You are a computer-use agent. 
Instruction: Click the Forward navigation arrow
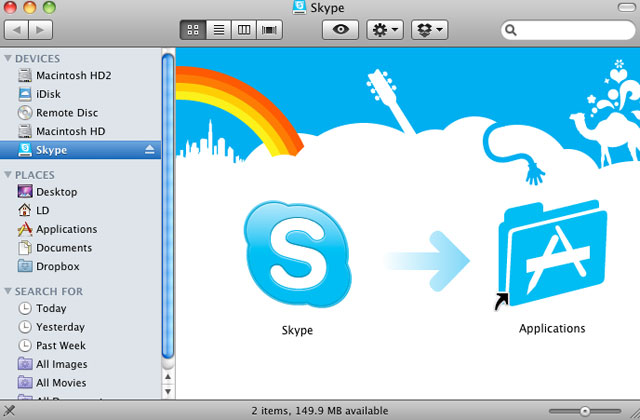coord(40,30)
